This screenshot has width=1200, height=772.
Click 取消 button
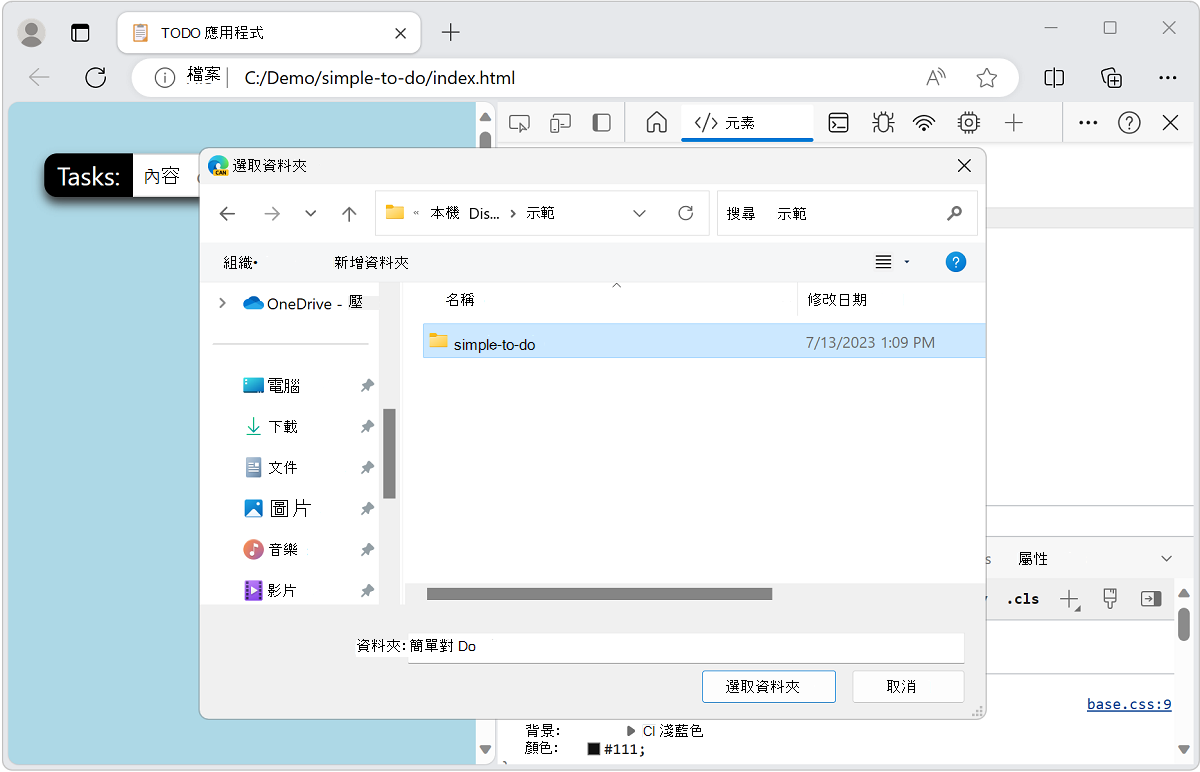click(x=908, y=687)
